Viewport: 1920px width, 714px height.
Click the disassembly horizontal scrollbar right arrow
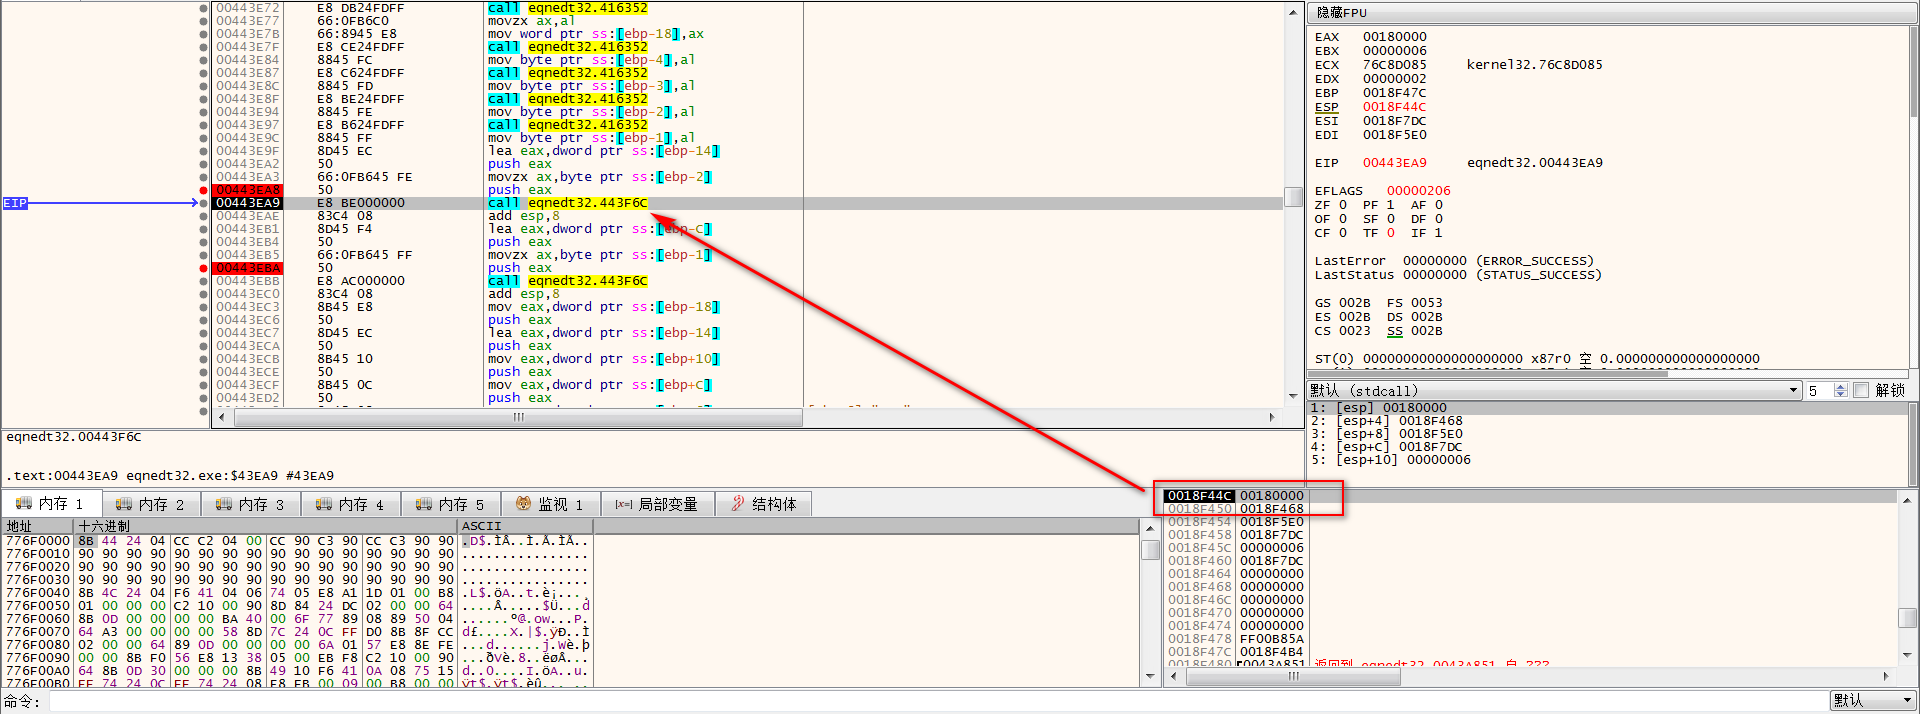(x=1272, y=417)
